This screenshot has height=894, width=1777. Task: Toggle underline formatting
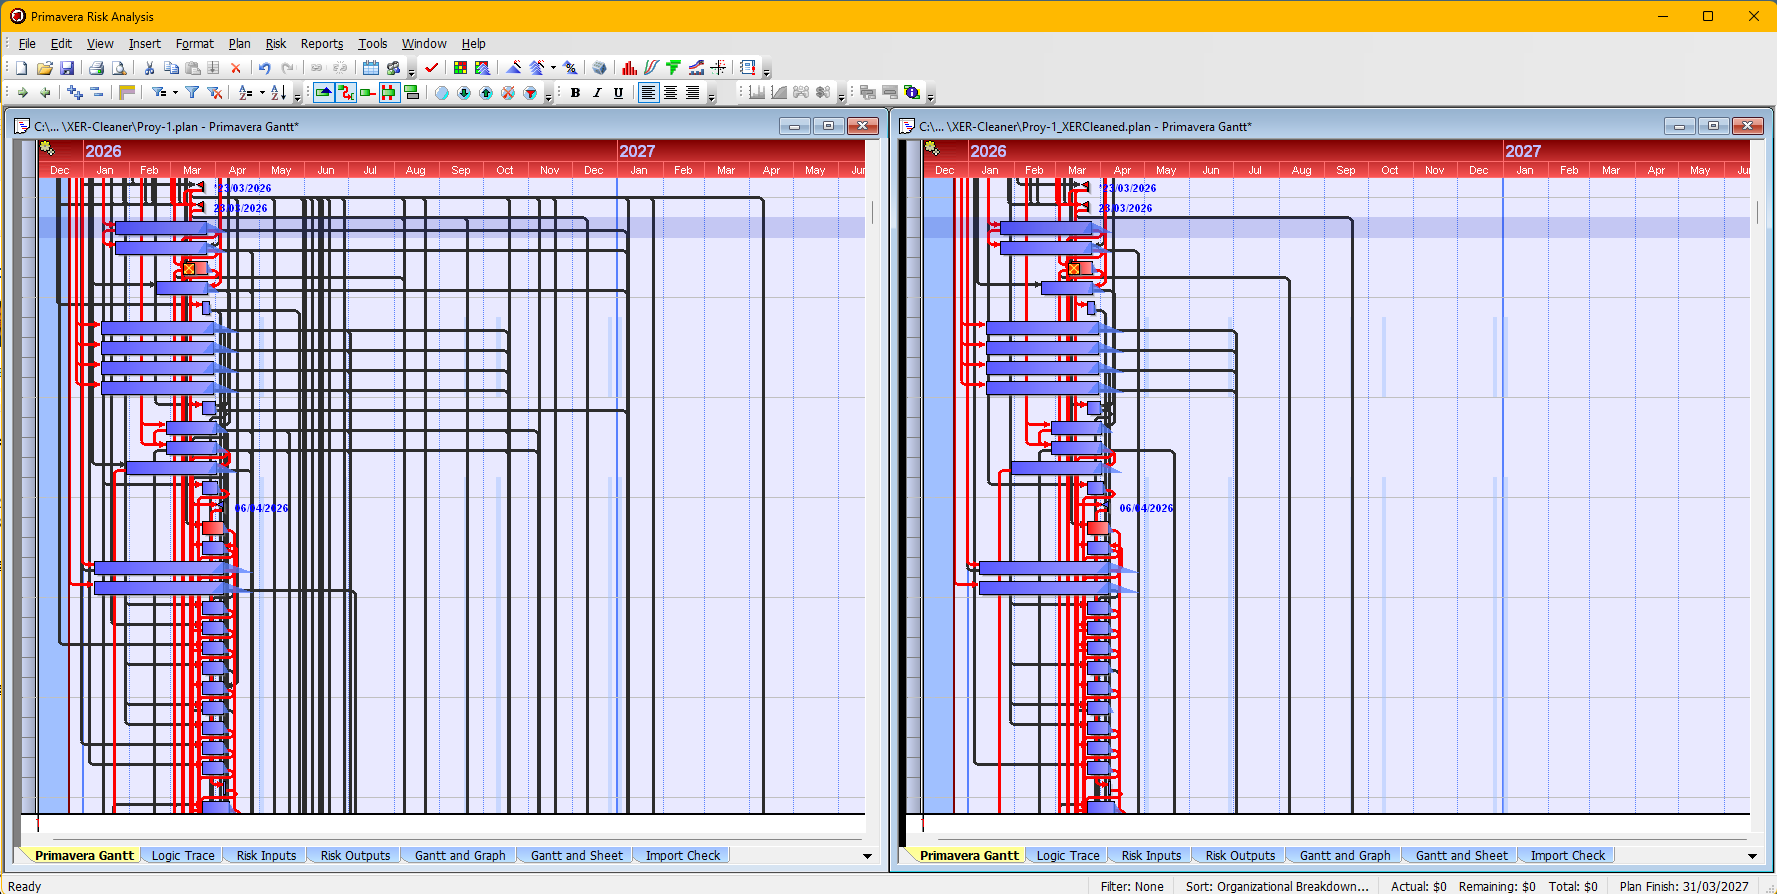click(619, 93)
